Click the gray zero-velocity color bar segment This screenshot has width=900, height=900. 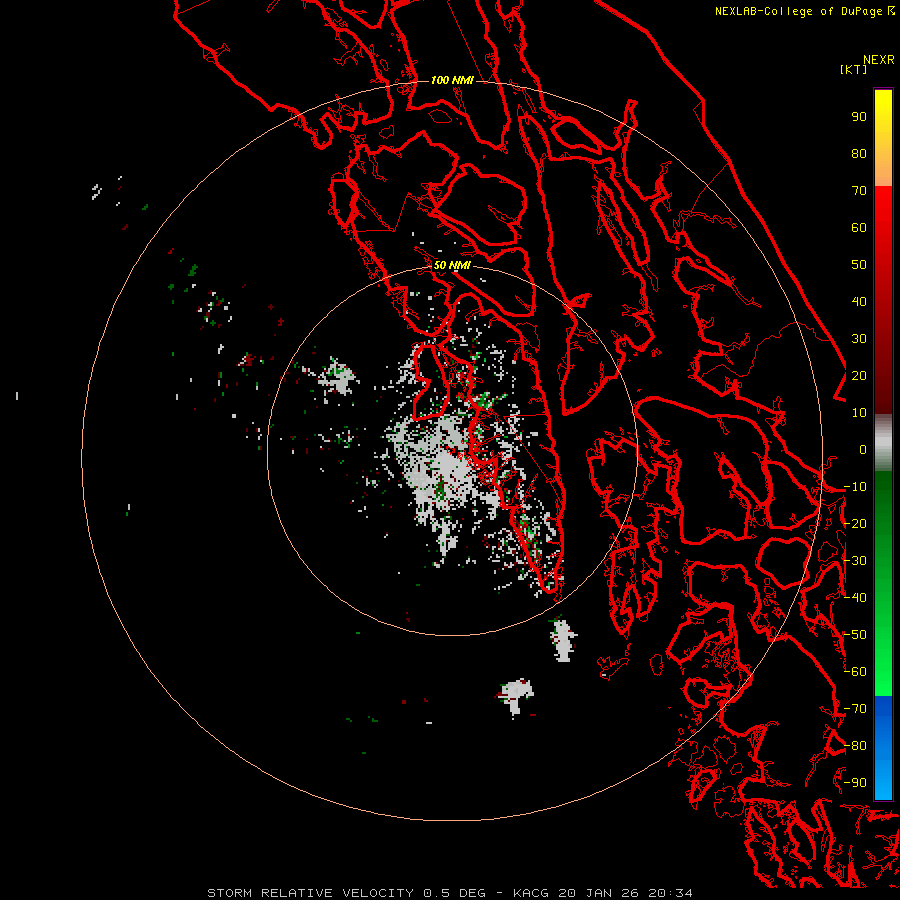tap(883, 443)
